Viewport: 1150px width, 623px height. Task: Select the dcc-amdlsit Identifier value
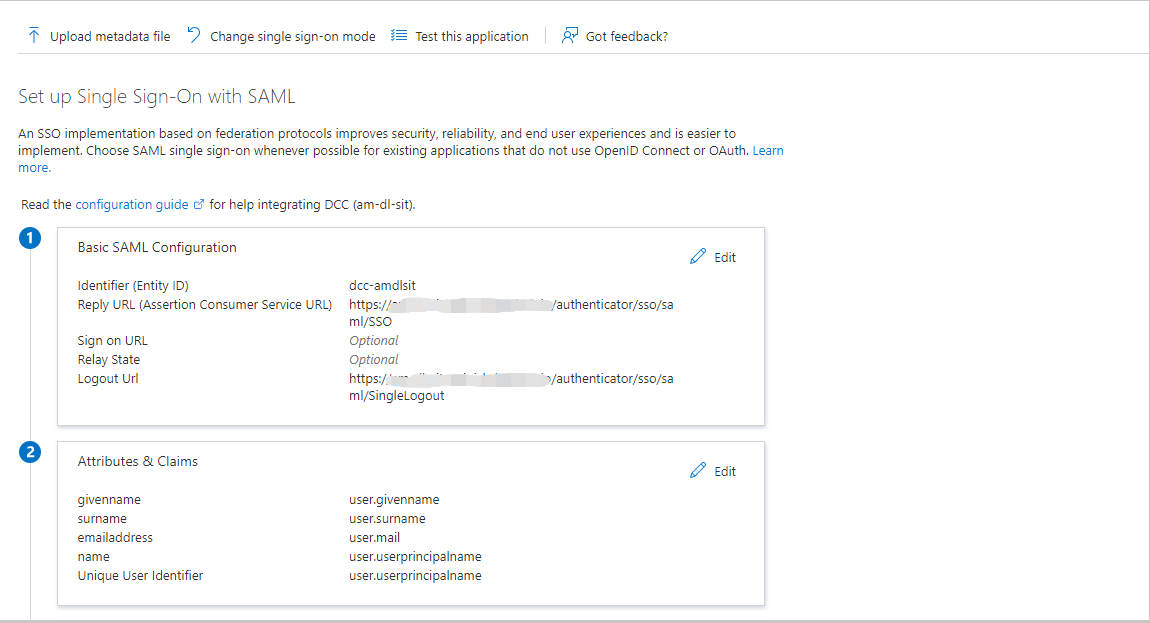pyautogui.click(x=381, y=285)
